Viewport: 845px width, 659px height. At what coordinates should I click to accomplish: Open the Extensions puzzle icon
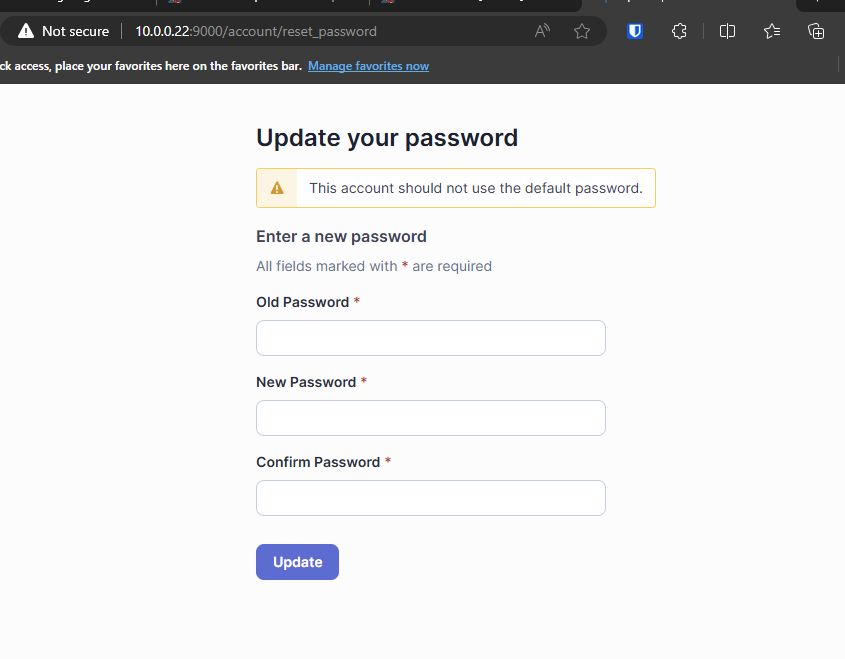coord(679,31)
